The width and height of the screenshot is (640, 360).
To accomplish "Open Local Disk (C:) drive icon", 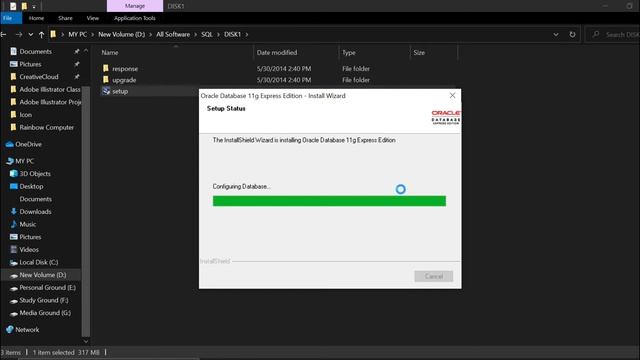I will click(x=13, y=262).
